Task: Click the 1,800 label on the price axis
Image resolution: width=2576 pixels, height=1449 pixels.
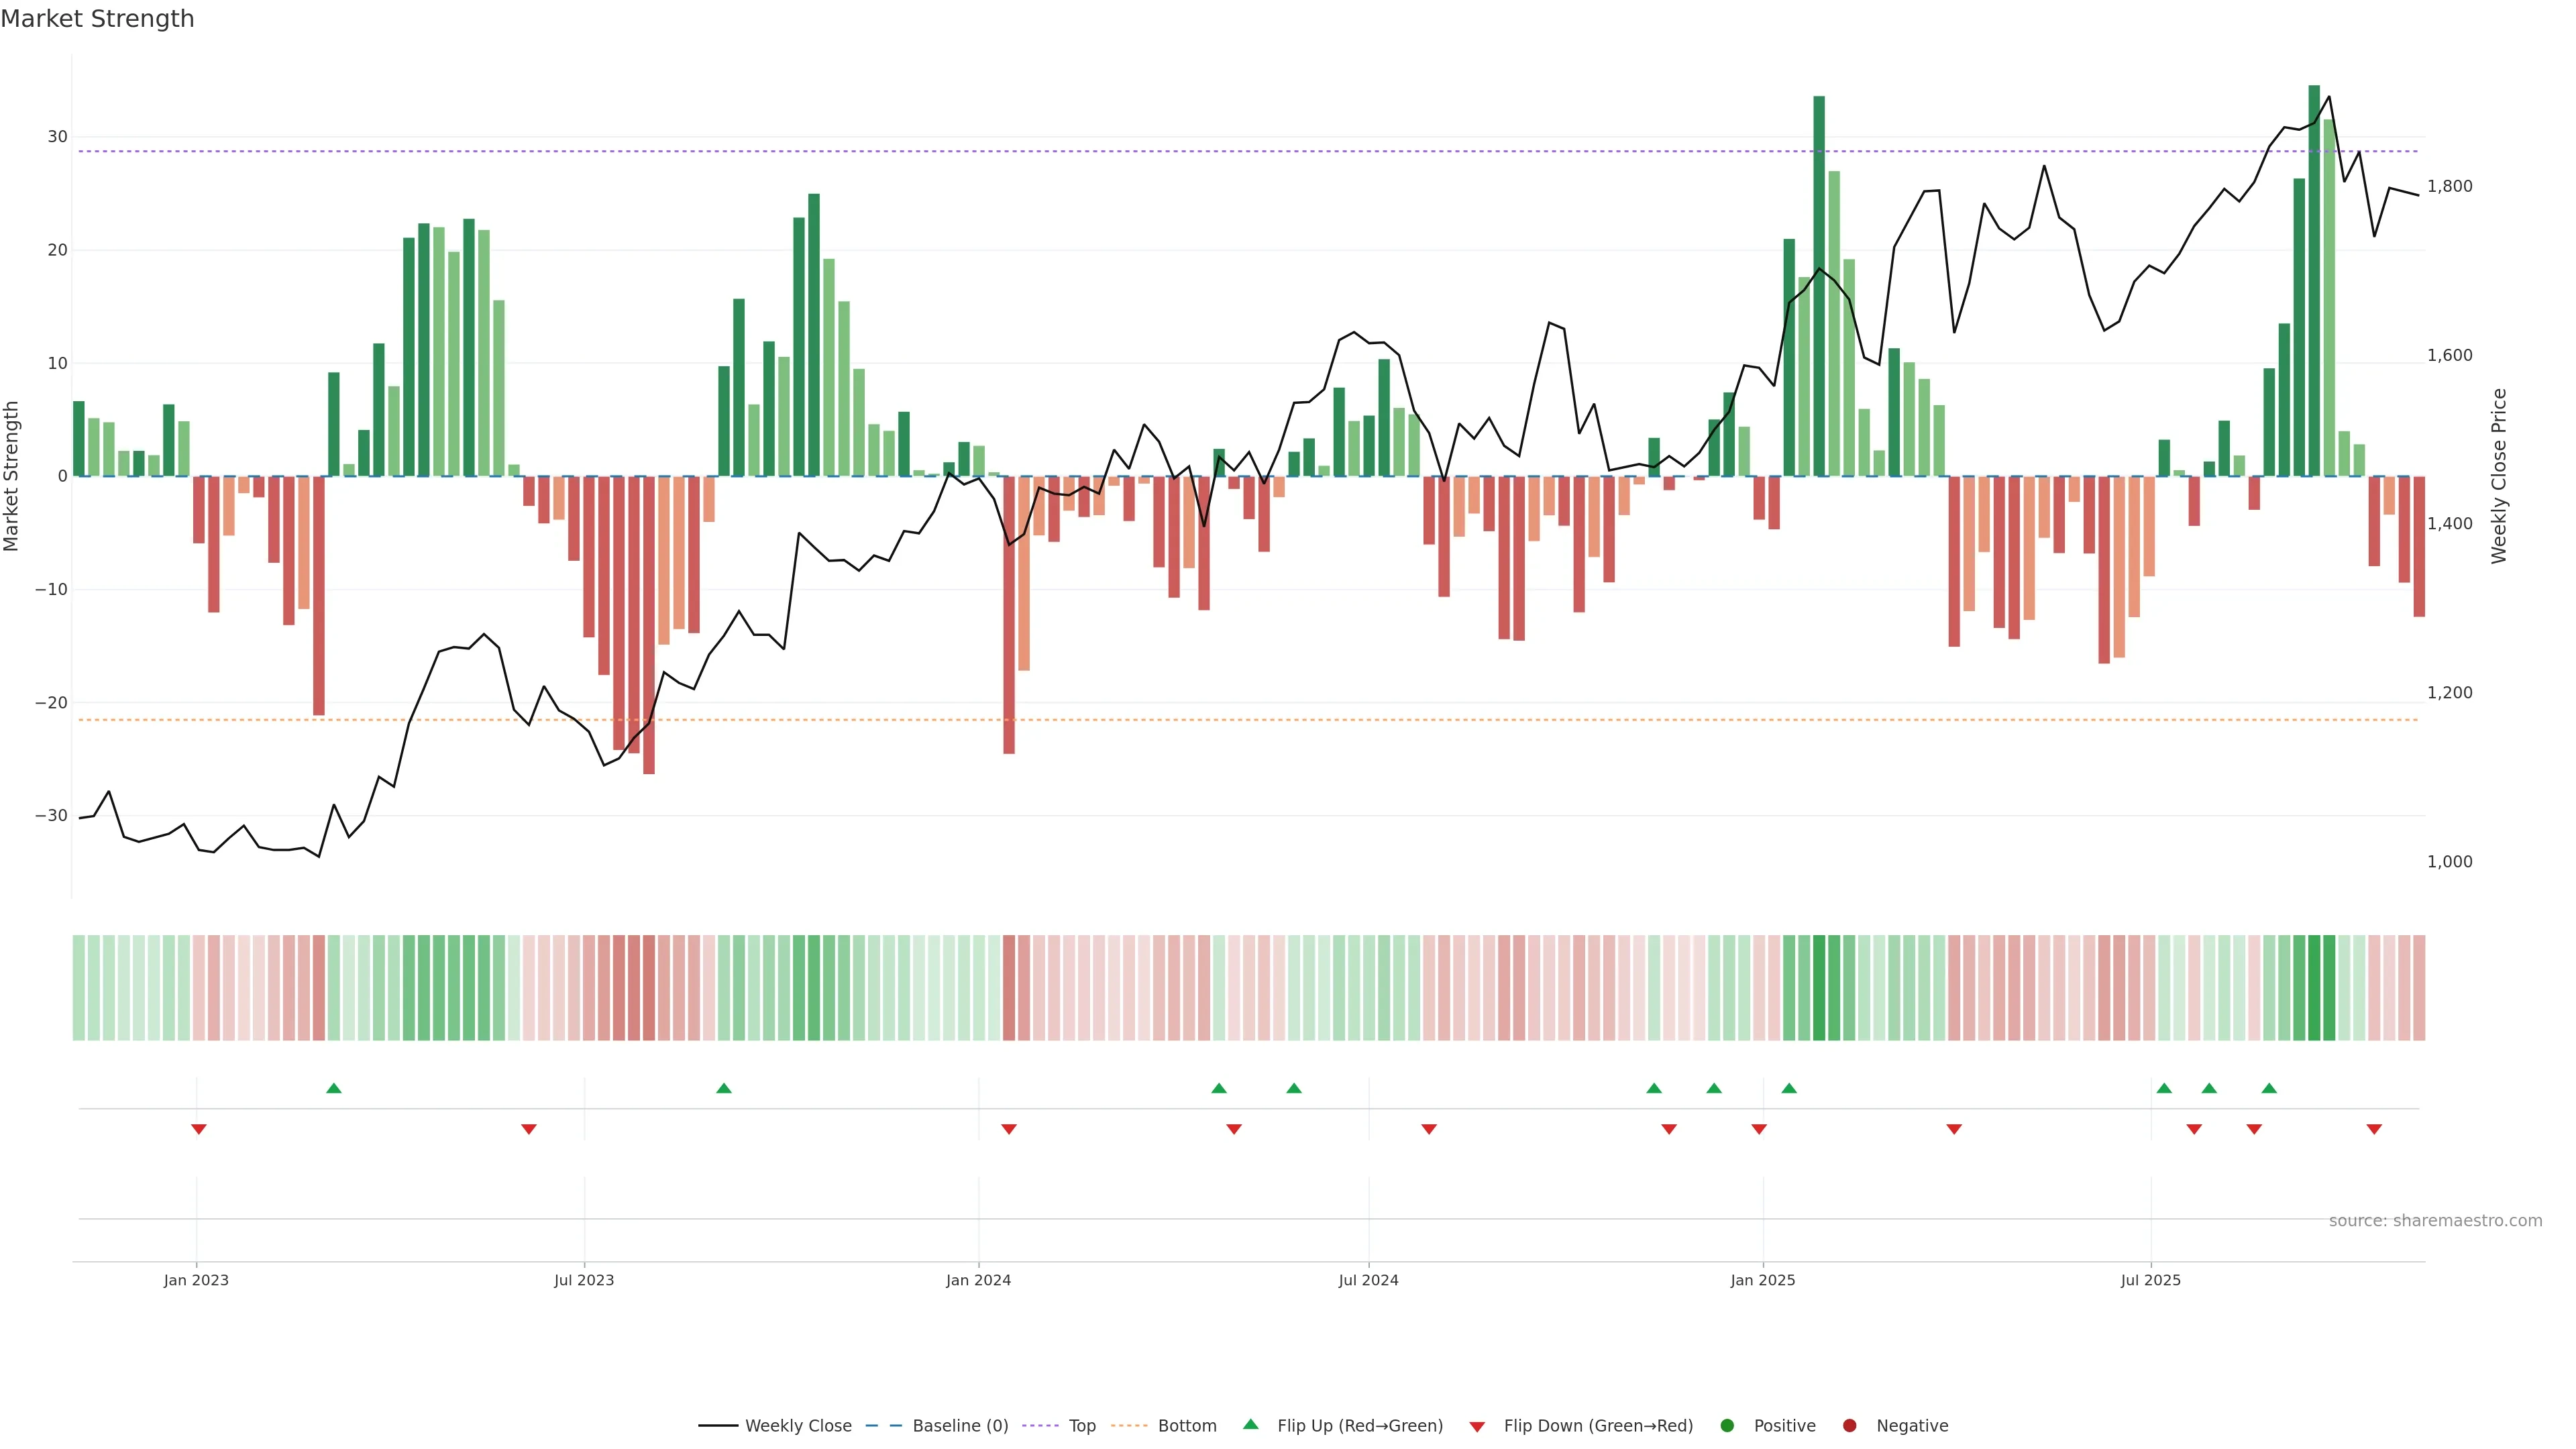Action: [2449, 186]
